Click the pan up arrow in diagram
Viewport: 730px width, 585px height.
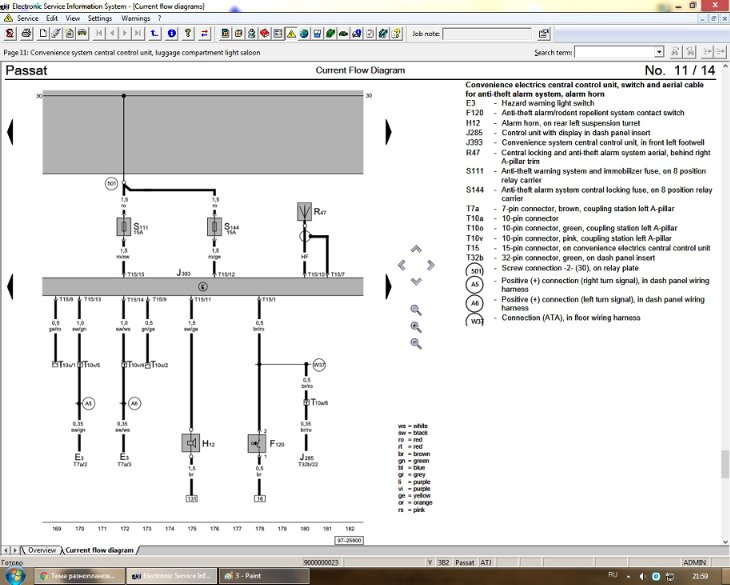click(x=416, y=249)
